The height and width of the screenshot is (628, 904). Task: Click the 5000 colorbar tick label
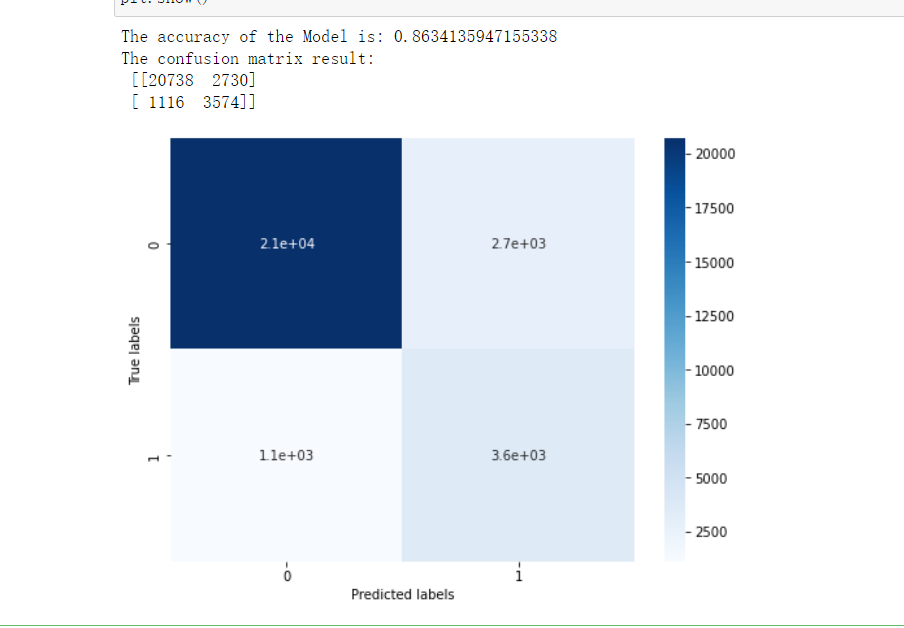tap(712, 478)
